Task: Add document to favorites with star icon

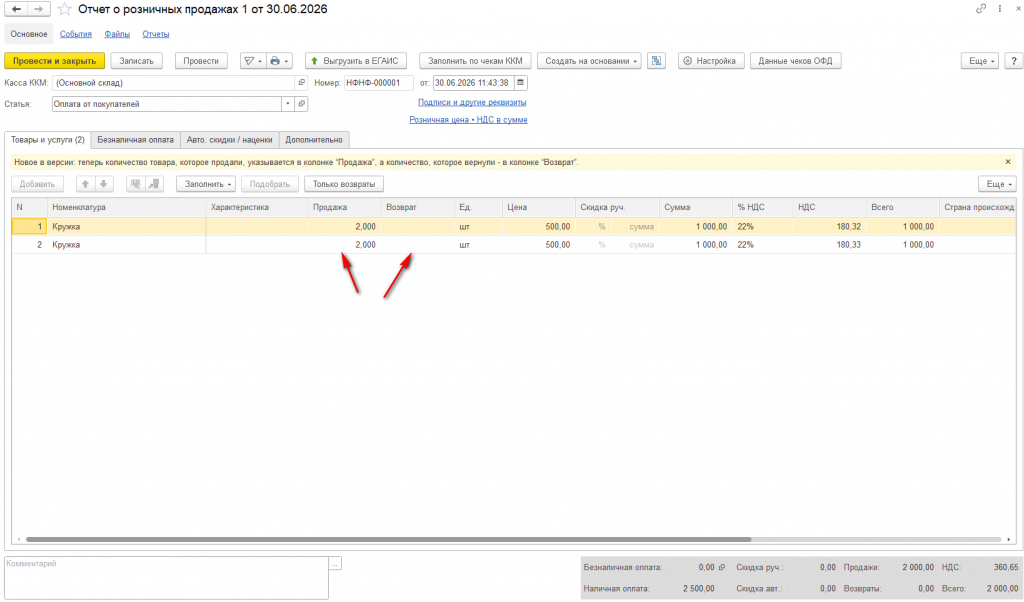Action: click(x=64, y=9)
